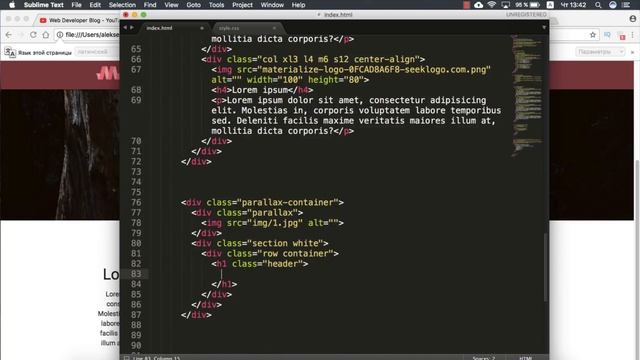Click the h1 class 'header' value
This screenshot has width=640, height=360.
283,264
